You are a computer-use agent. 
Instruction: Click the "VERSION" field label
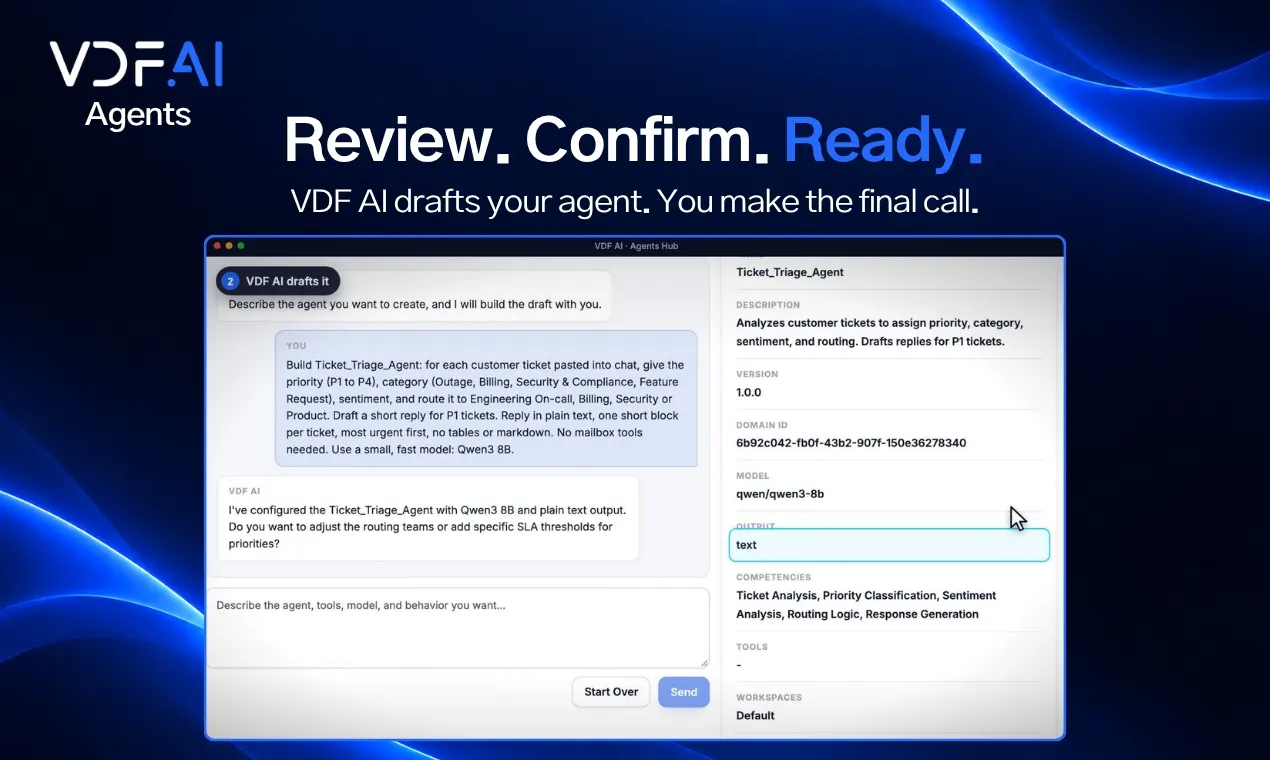(757, 374)
